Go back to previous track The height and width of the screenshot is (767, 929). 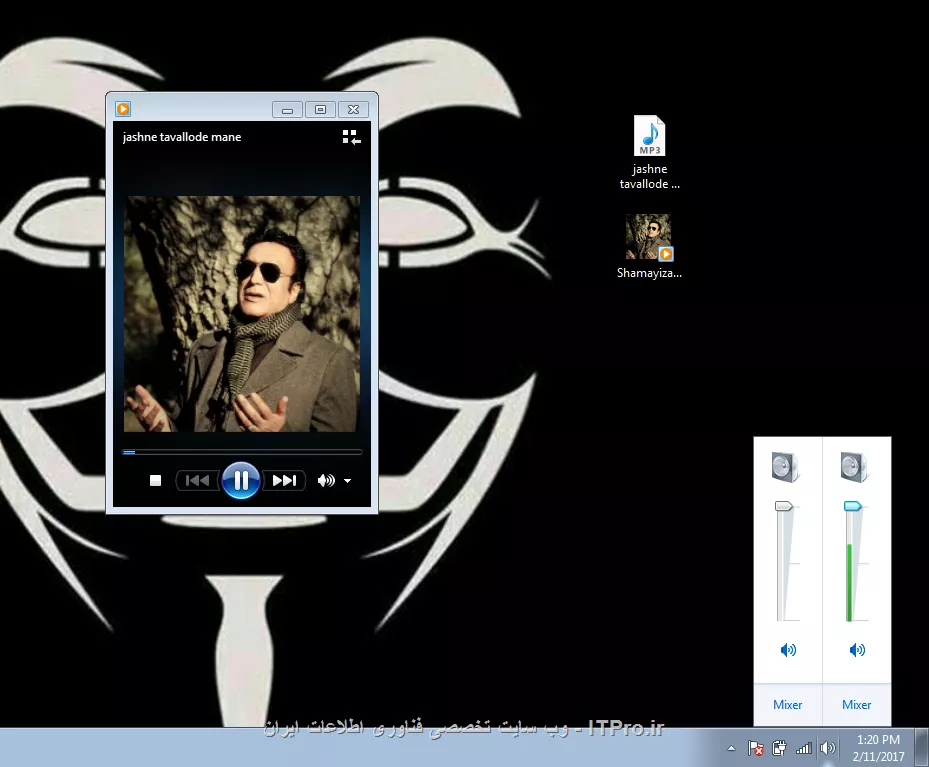197,480
